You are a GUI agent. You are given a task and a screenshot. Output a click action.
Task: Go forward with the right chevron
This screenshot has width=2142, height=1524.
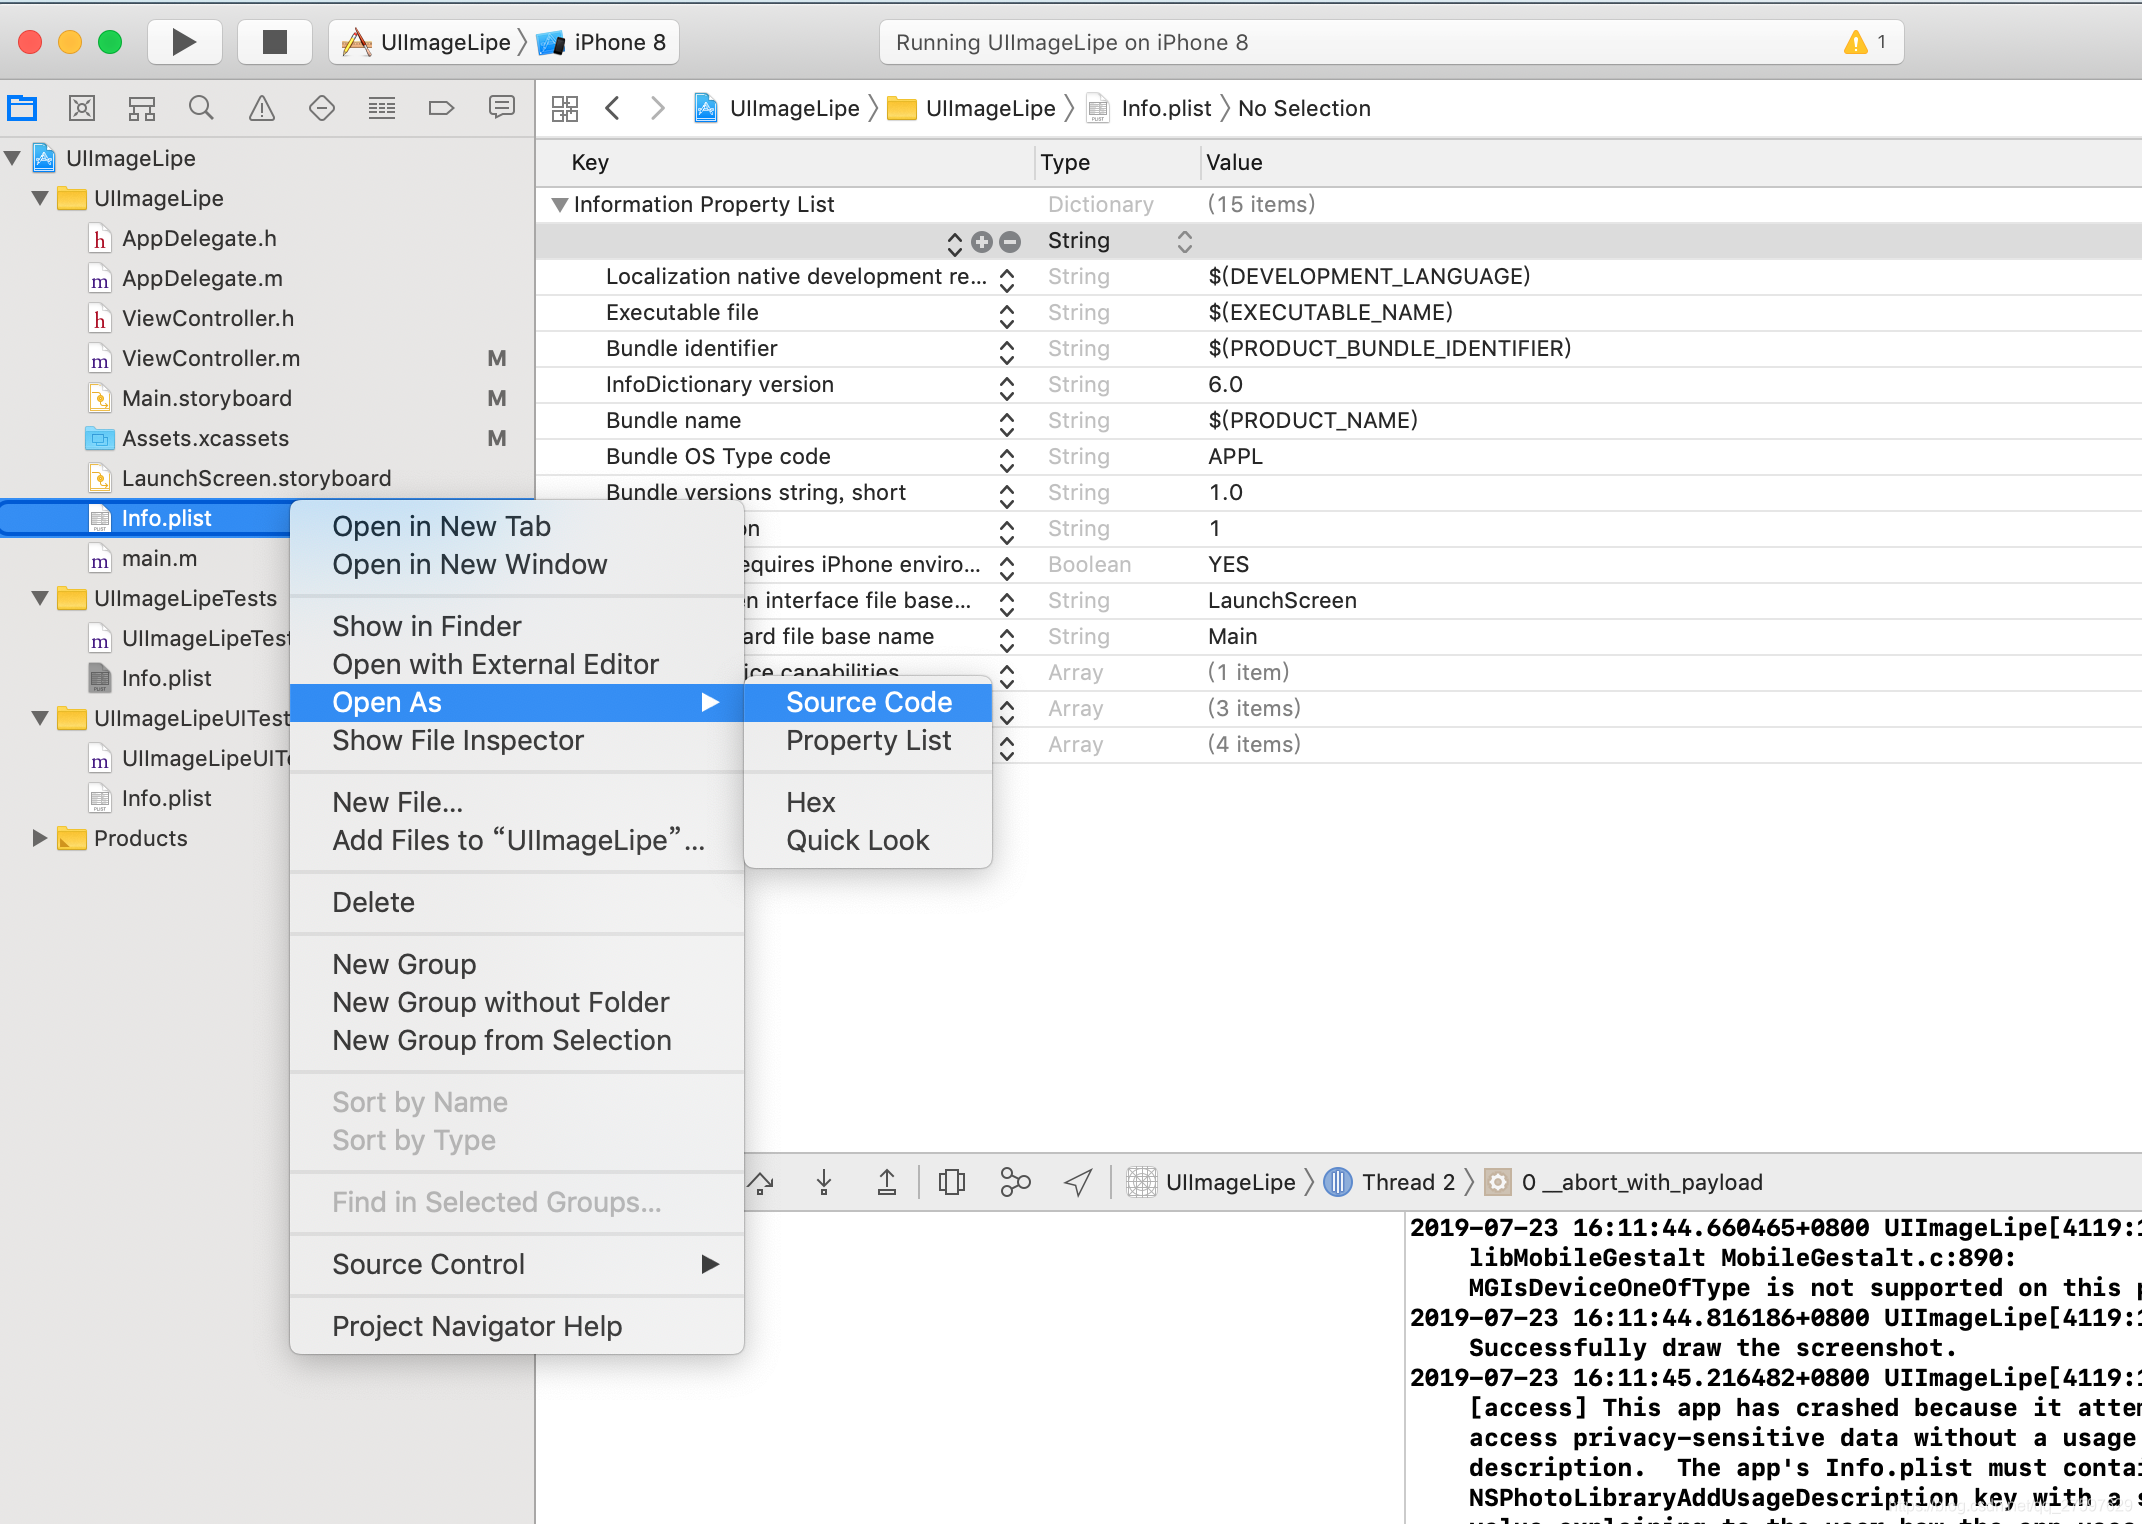(x=657, y=108)
